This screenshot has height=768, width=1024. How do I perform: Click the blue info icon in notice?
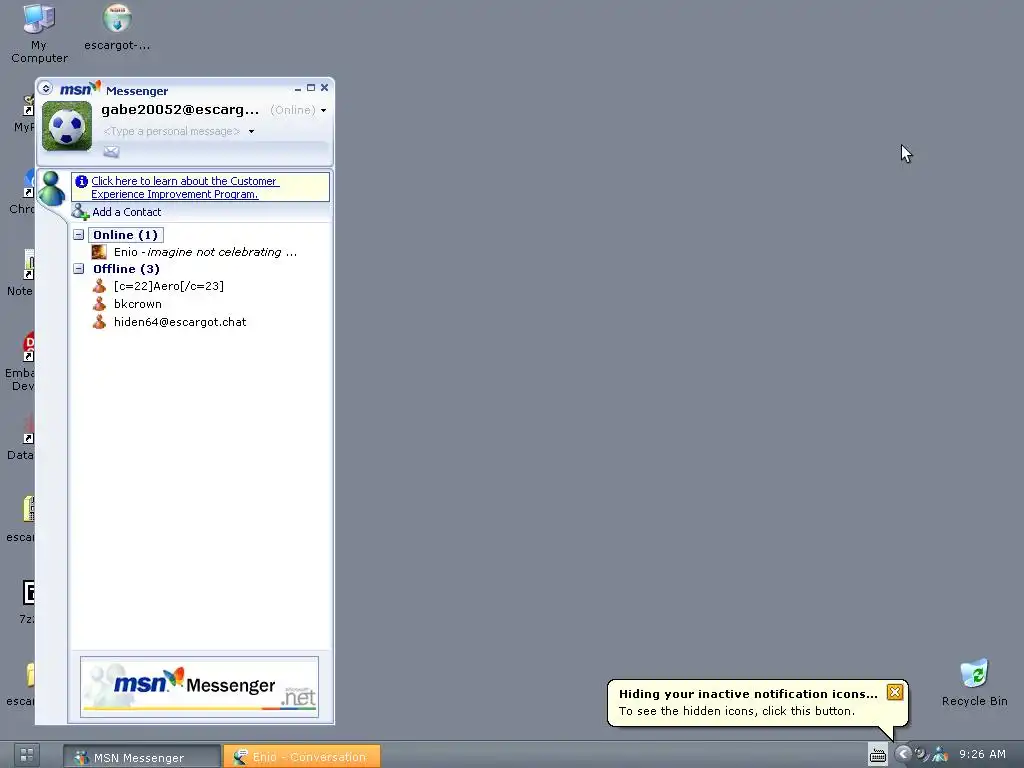82,182
